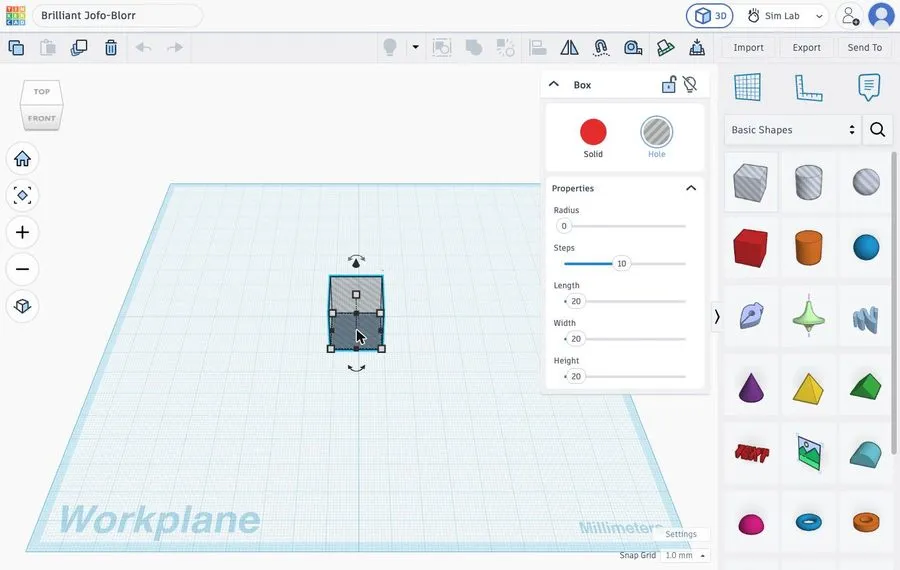Open the show/hide options dropdown arrow
The width and height of the screenshot is (900, 570).
coord(416,47)
